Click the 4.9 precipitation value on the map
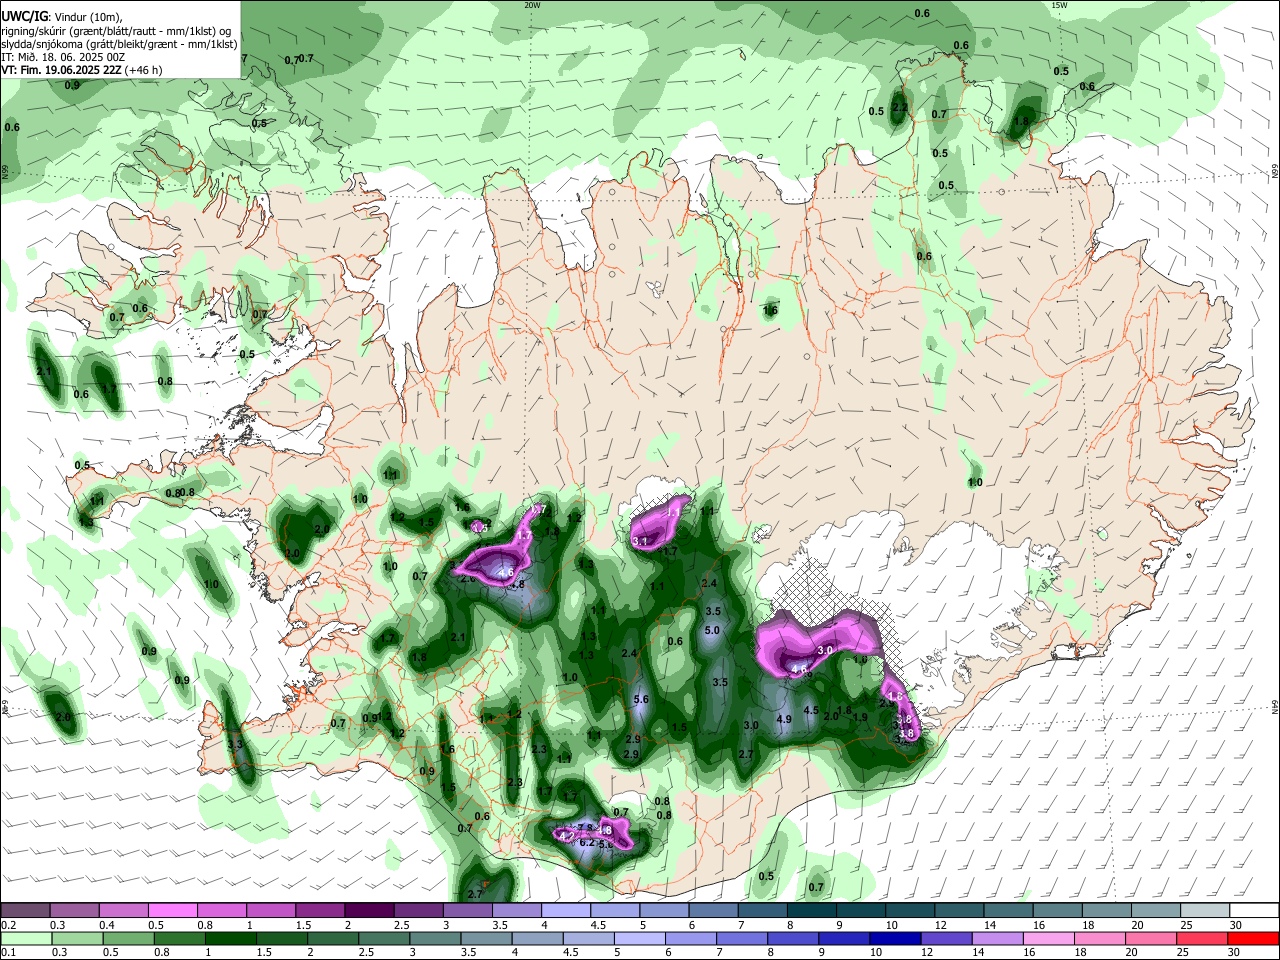1280x960 pixels. click(784, 719)
